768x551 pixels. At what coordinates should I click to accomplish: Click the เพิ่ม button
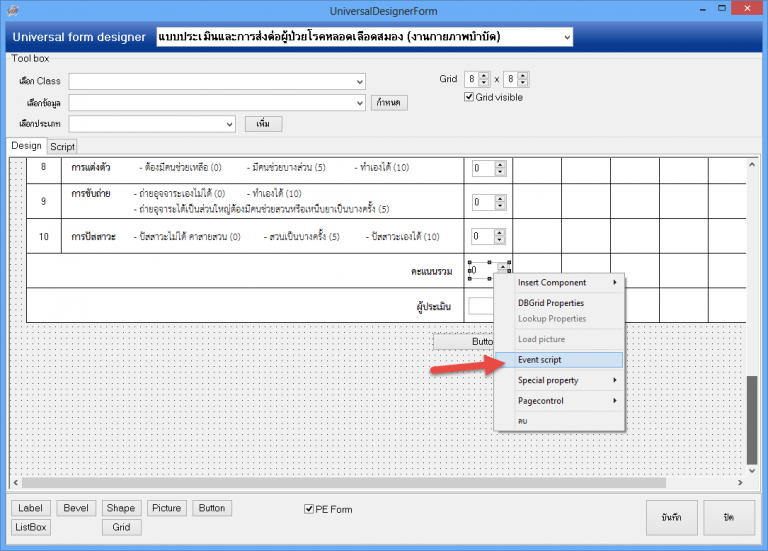coord(264,124)
